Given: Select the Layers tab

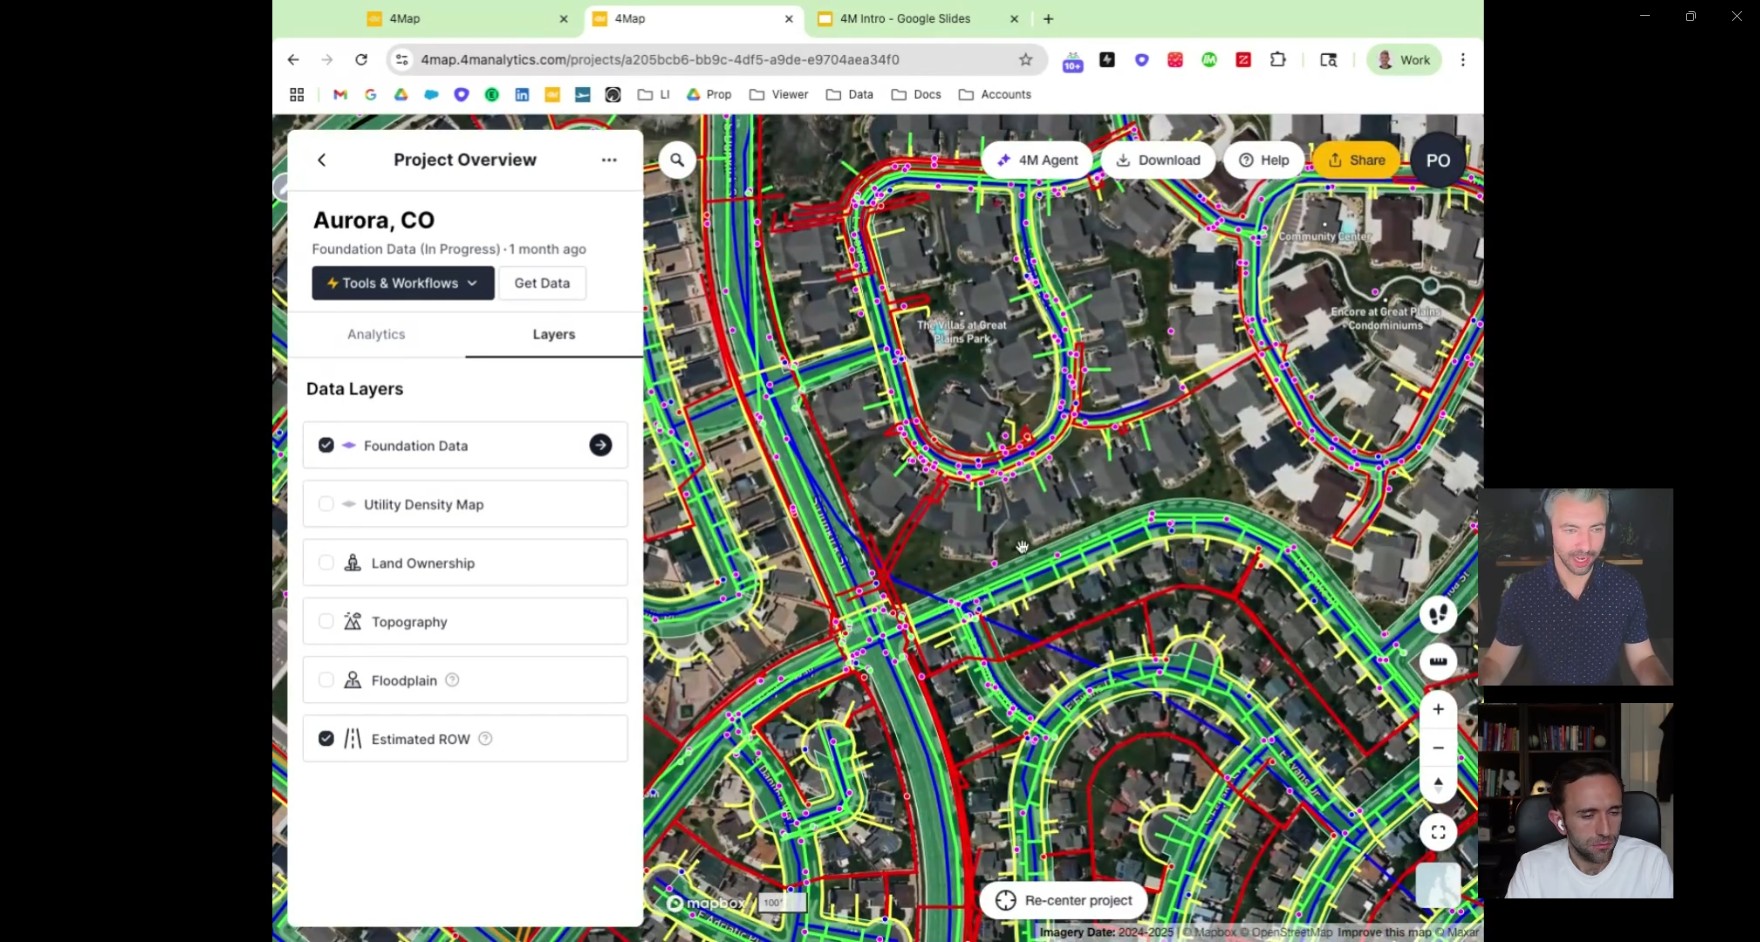Looking at the screenshot, I should 554,334.
